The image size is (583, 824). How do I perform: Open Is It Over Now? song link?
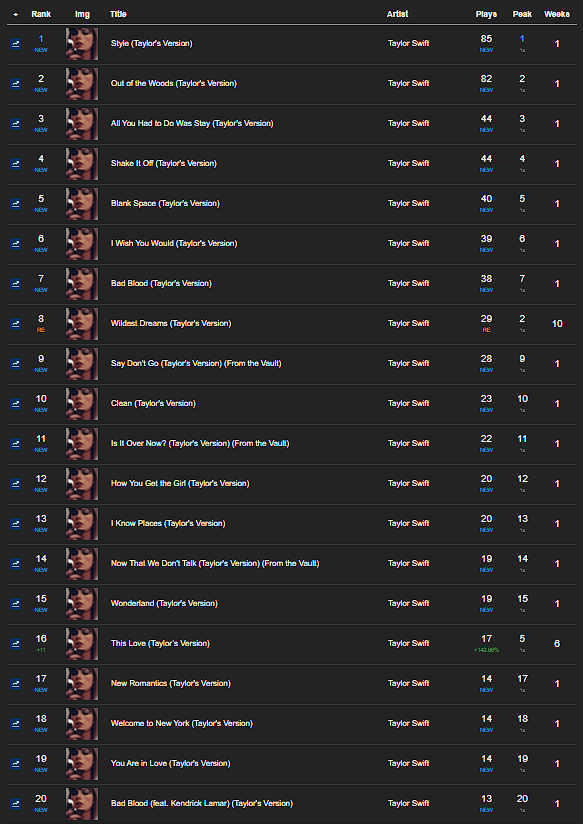pyautogui.click(x=200, y=444)
